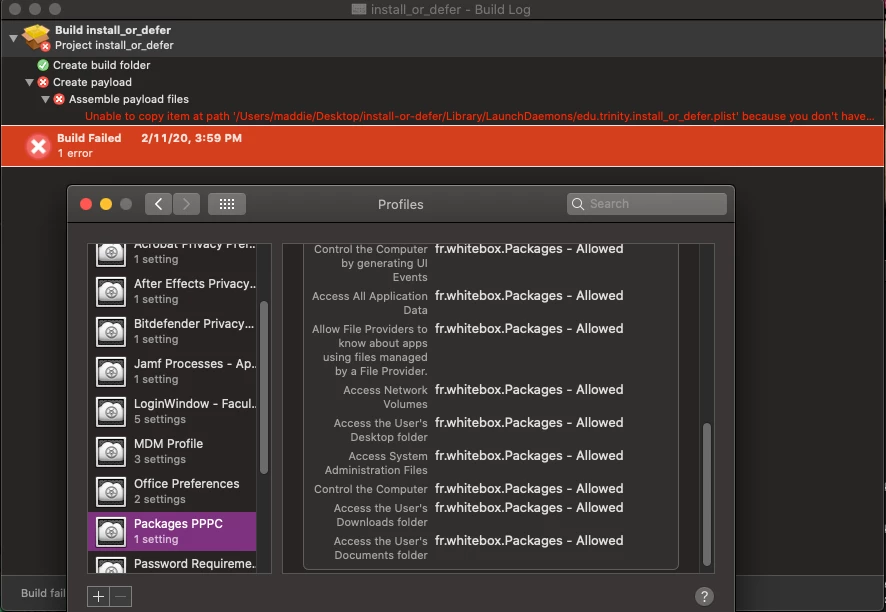Screen dimensions: 886x612
Task: Select the Access the User's Documents folder label
Action: coord(380,548)
